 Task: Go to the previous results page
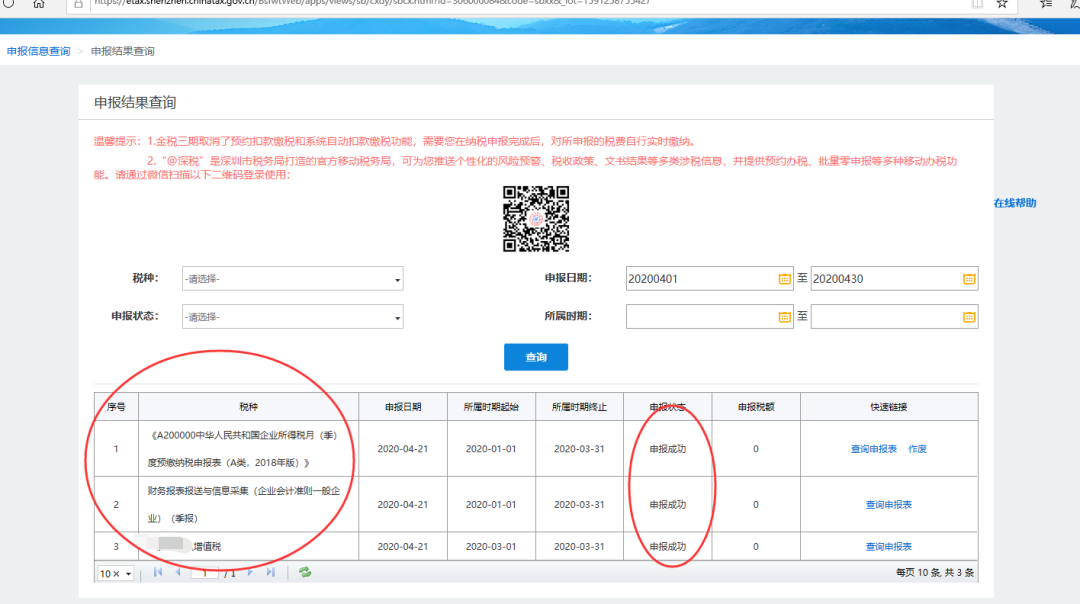pyautogui.click(x=178, y=572)
